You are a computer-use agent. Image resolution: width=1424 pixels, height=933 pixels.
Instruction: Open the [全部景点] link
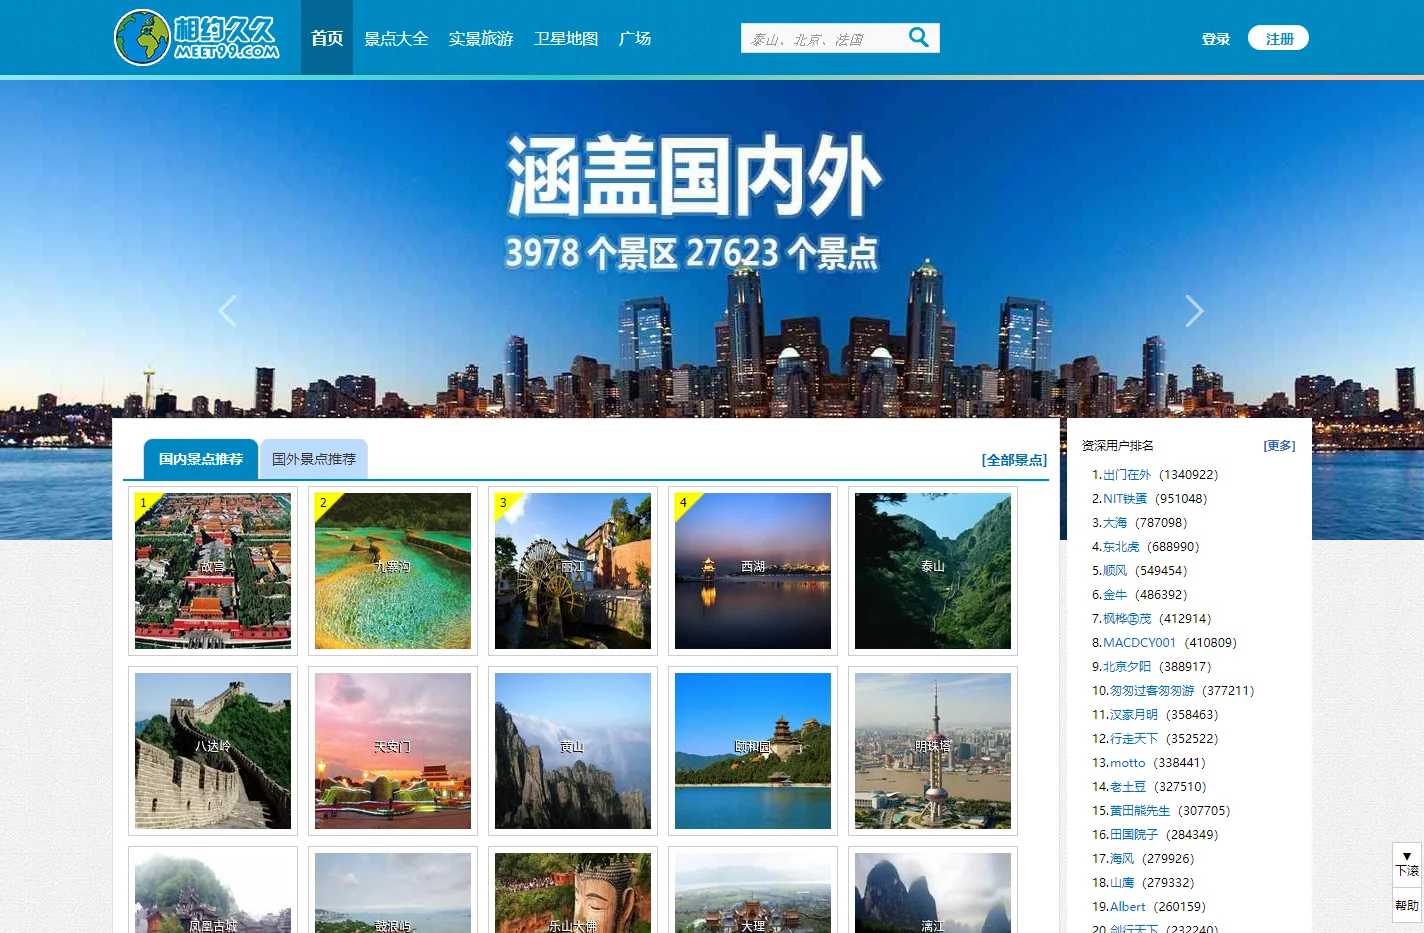(x=1014, y=460)
